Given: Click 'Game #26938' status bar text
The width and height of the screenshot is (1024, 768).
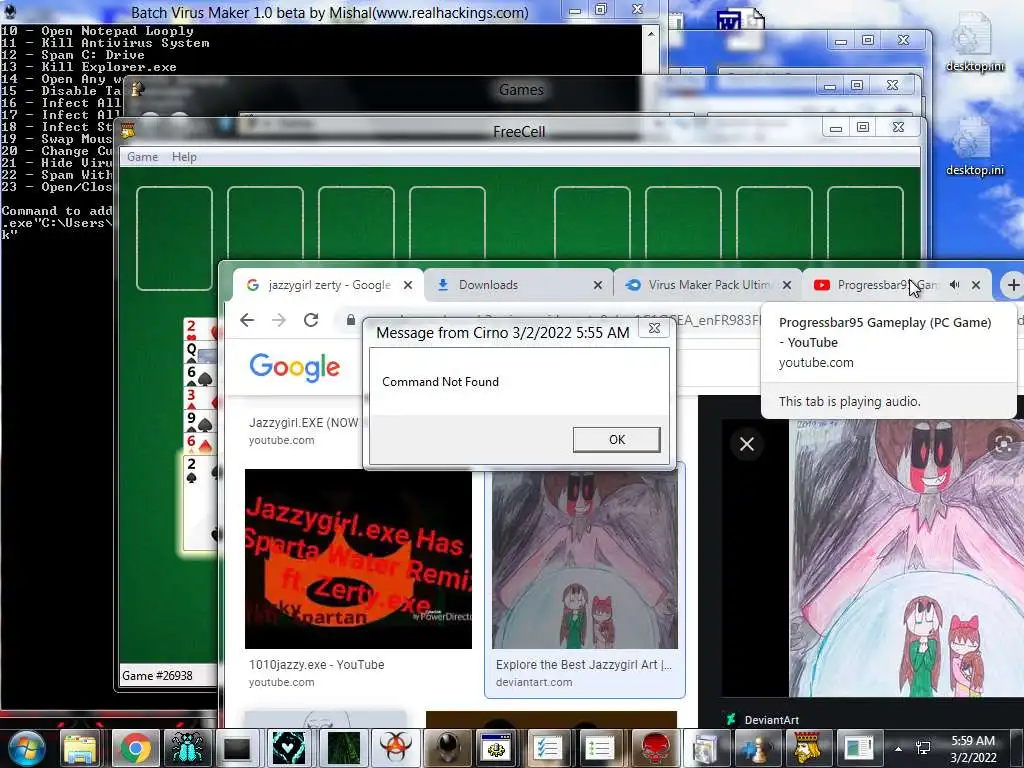Looking at the screenshot, I should click(x=157, y=675).
